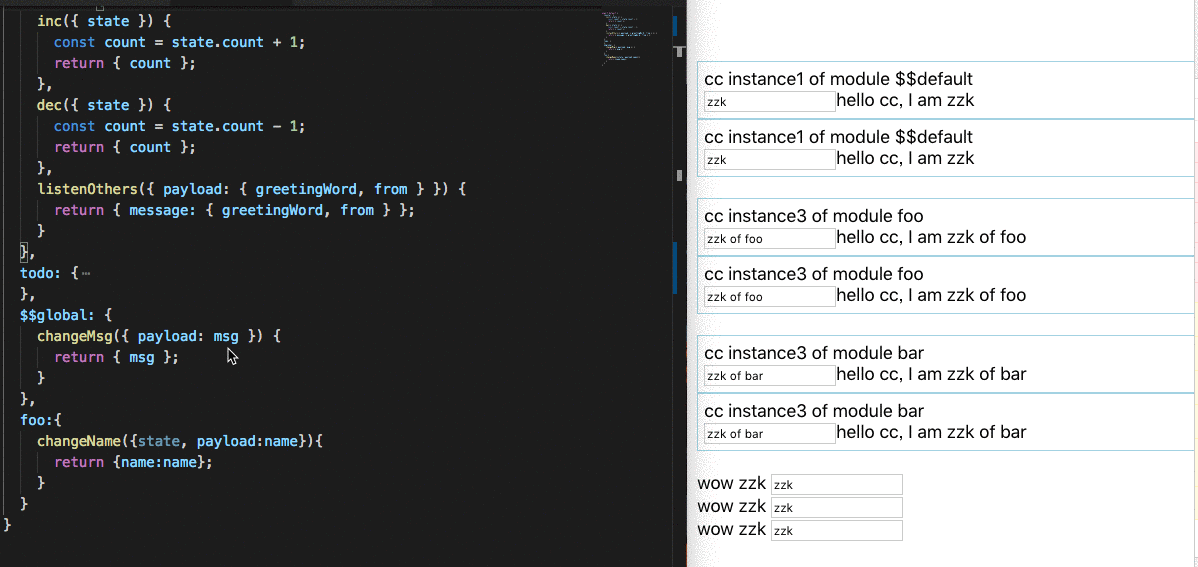The height and width of the screenshot is (567, 1198).
Task: Click the 'foo:{' line in code
Action: (x=40, y=420)
